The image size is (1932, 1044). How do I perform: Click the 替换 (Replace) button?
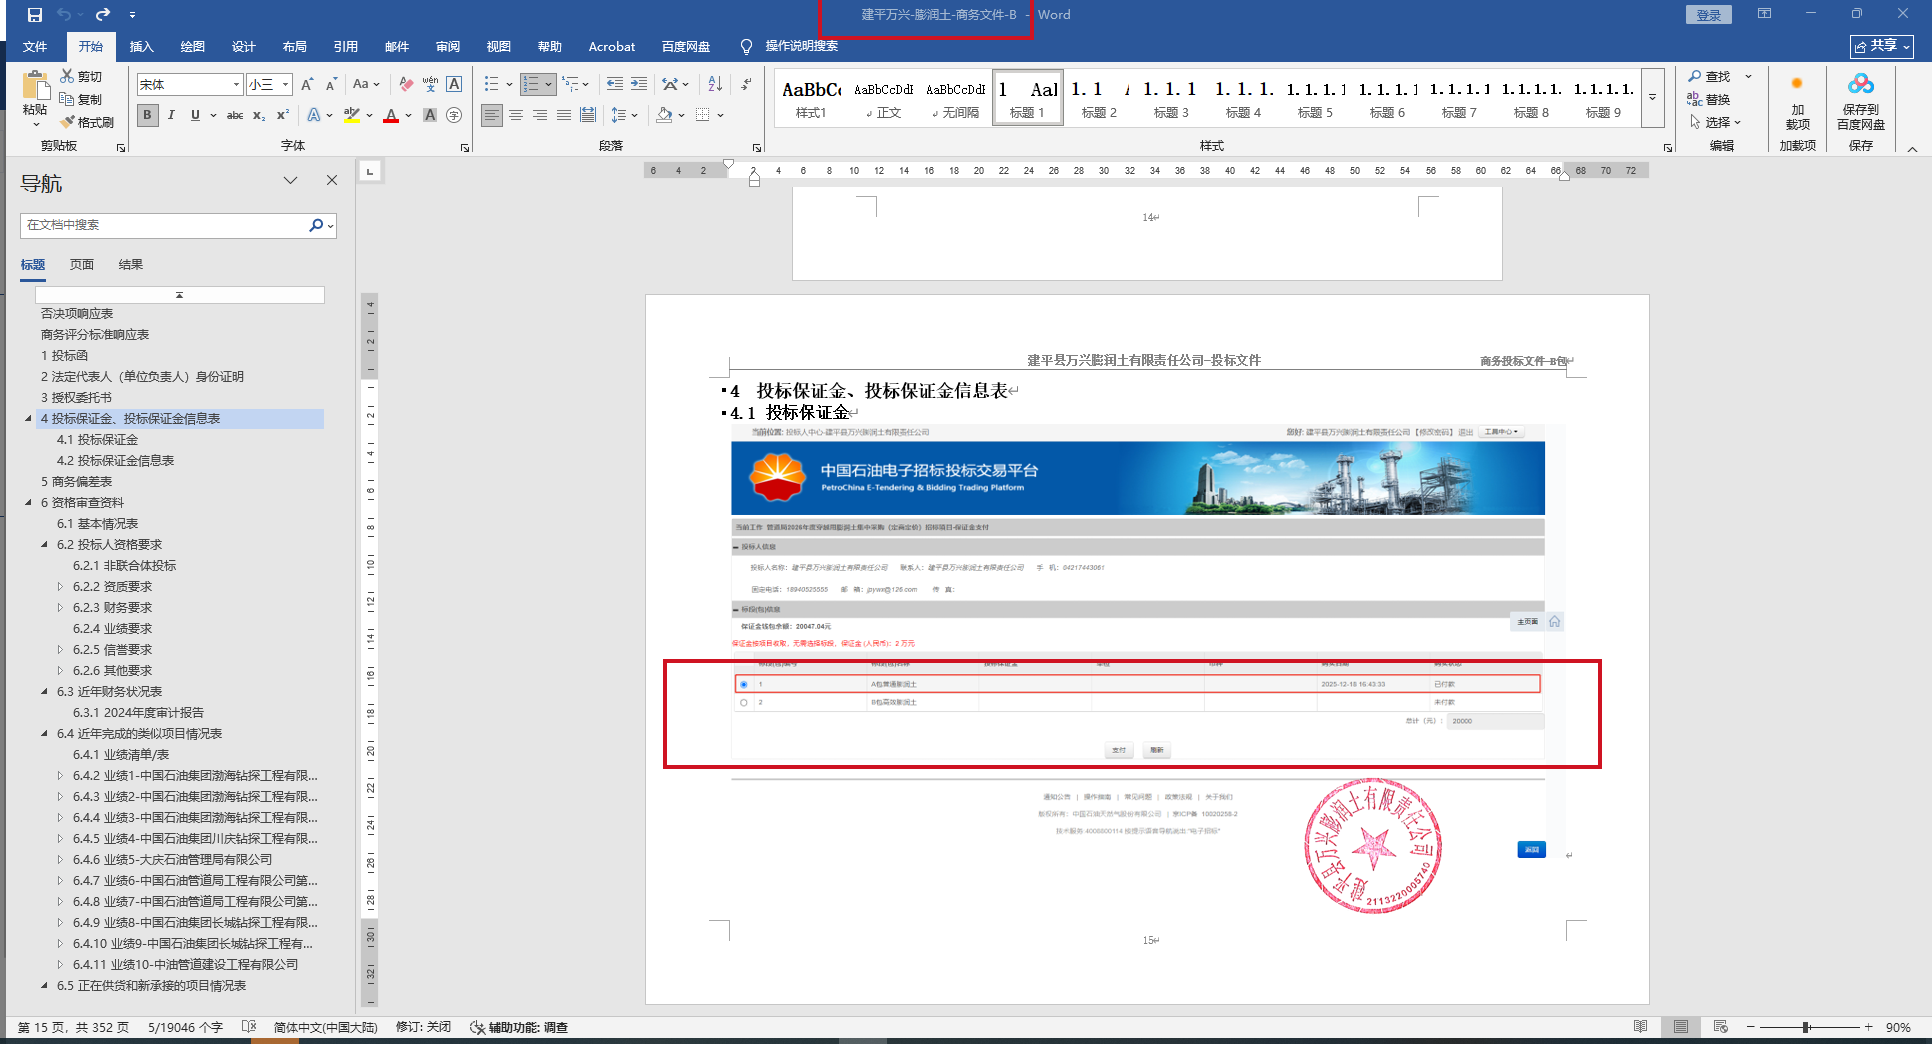pyautogui.click(x=1709, y=99)
